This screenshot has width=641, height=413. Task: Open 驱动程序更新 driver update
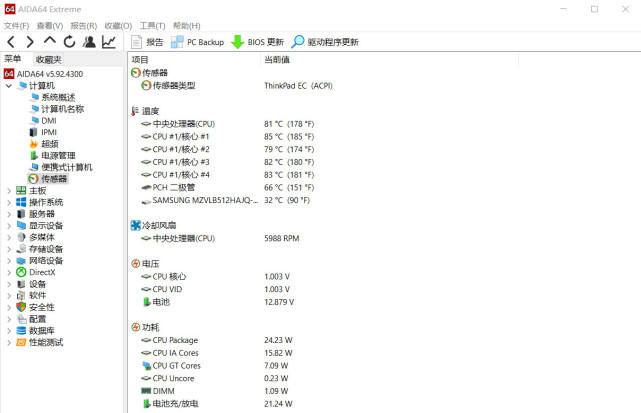pyautogui.click(x=325, y=42)
